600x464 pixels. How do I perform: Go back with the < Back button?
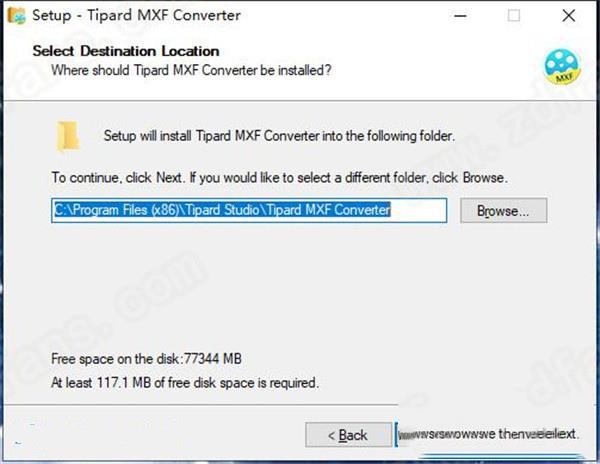[348, 435]
